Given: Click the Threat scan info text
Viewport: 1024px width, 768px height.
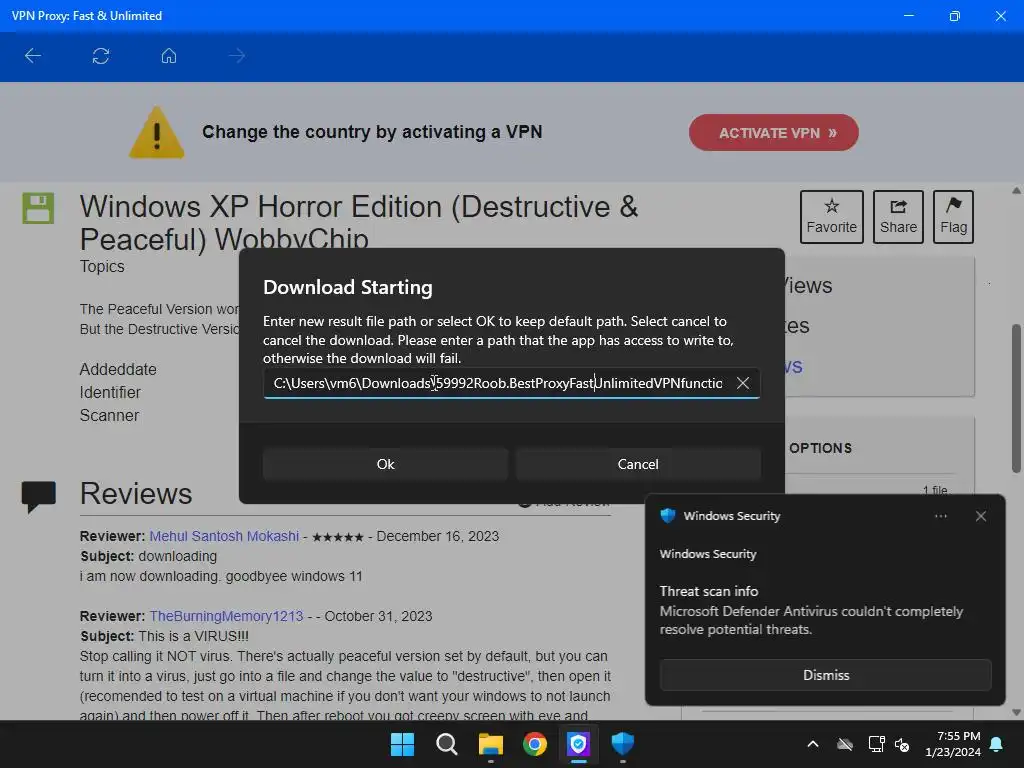Looking at the screenshot, I should coord(709,591).
